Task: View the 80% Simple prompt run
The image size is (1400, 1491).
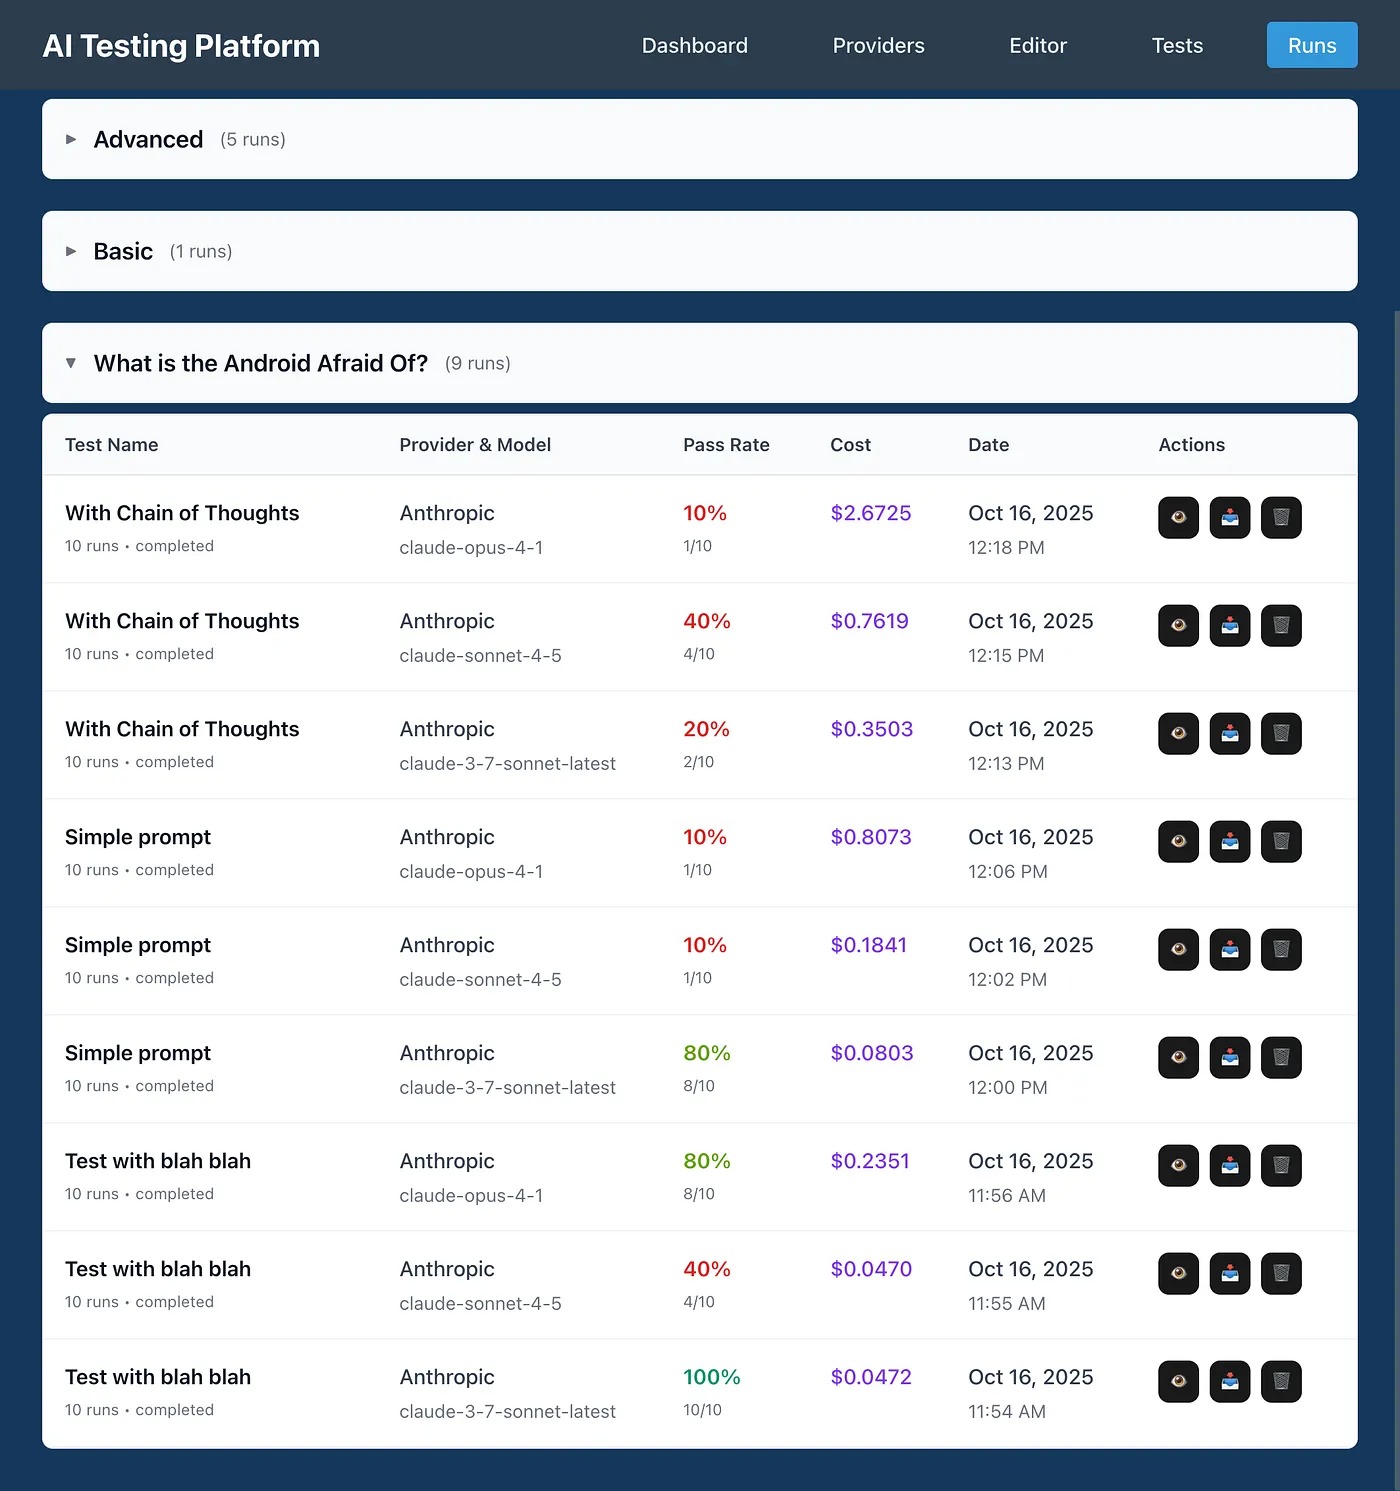Action: tap(1178, 1058)
